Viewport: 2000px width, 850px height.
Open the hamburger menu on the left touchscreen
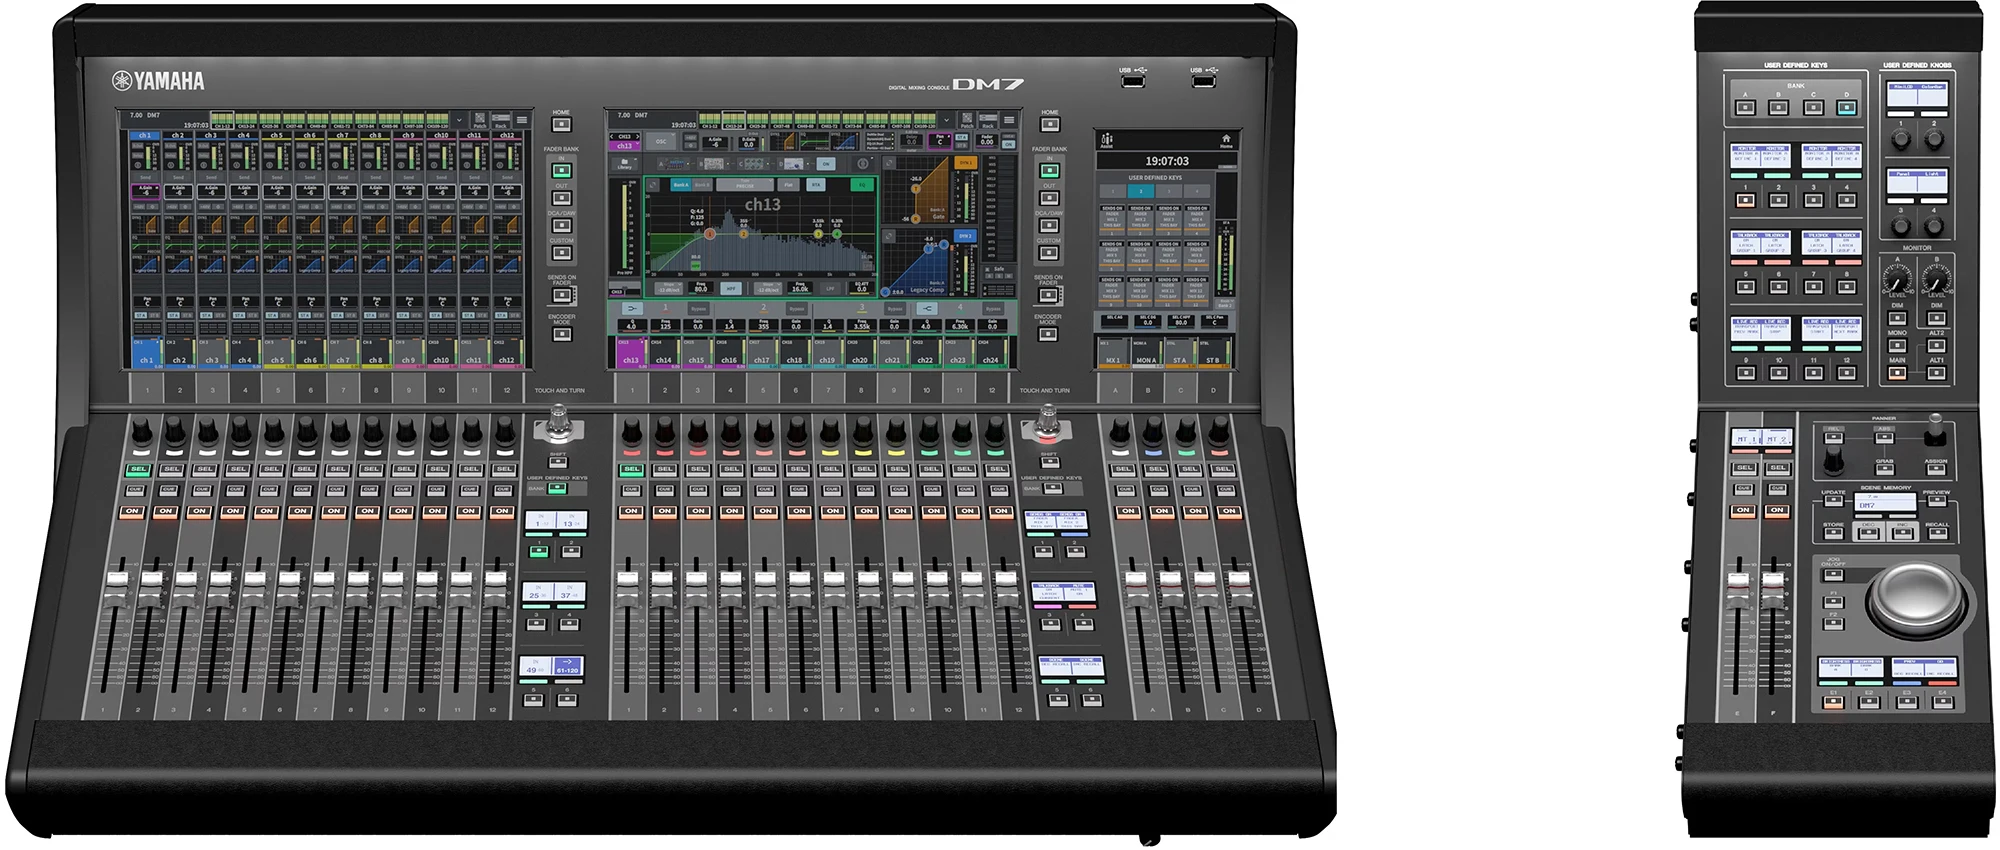(522, 120)
